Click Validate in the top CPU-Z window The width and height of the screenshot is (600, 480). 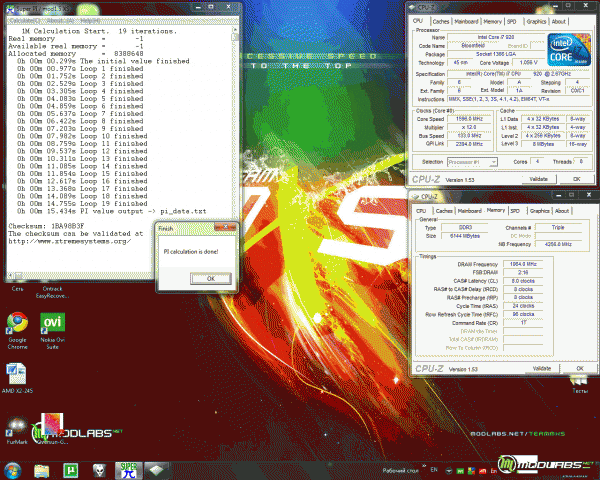click(538, 179)
